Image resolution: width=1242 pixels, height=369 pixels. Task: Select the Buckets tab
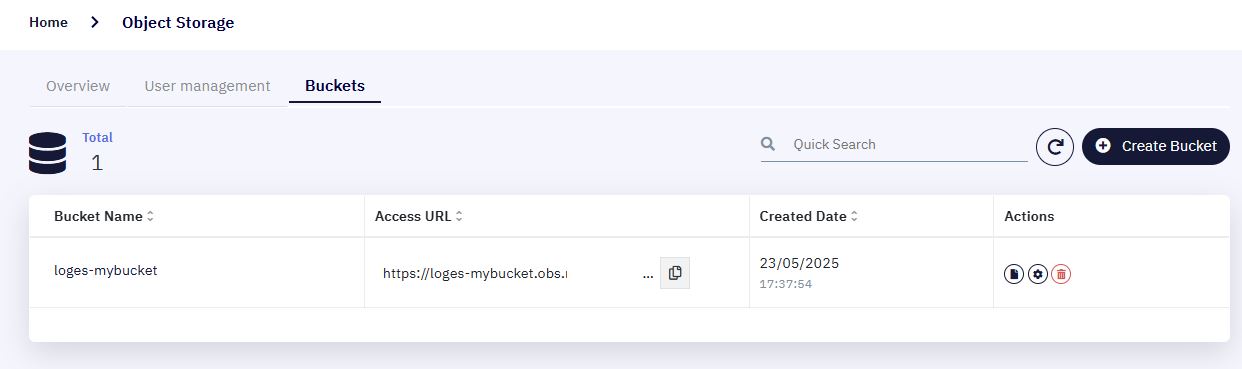[335, 86]
